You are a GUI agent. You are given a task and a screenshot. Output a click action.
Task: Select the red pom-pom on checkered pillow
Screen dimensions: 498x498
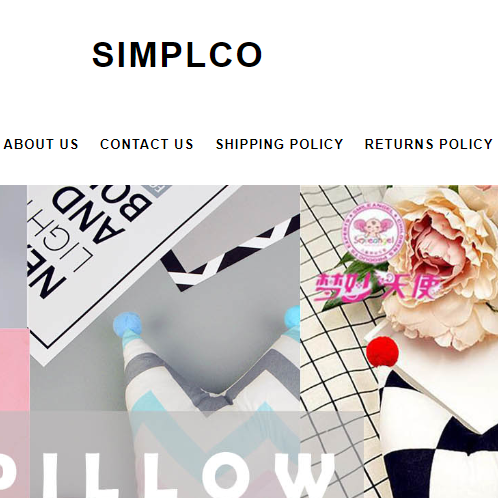tap(382, 353)
